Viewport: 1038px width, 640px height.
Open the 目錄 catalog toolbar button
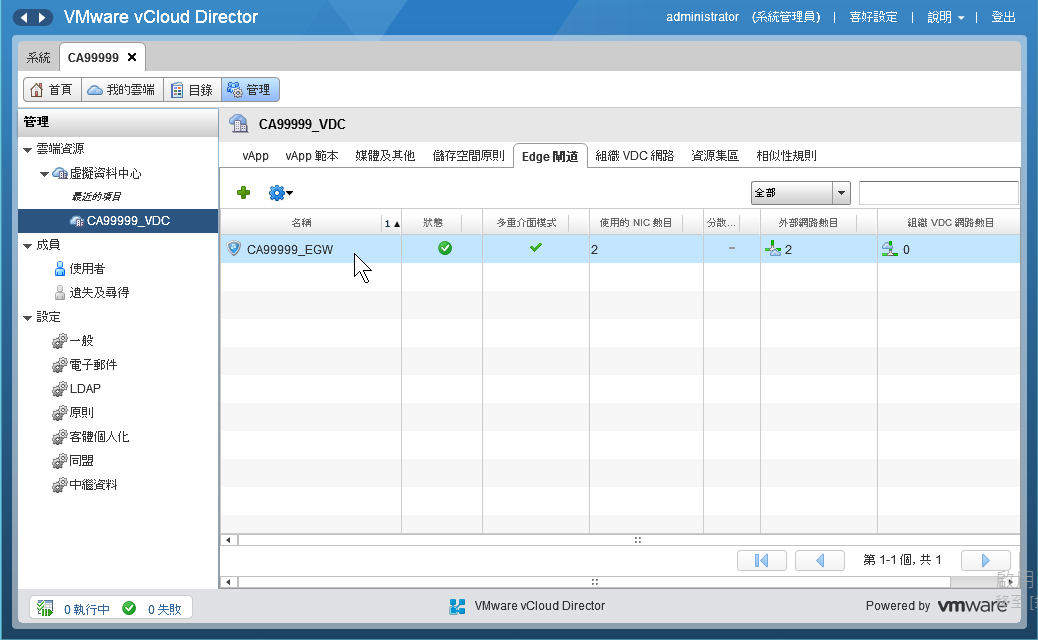point(193,89)
